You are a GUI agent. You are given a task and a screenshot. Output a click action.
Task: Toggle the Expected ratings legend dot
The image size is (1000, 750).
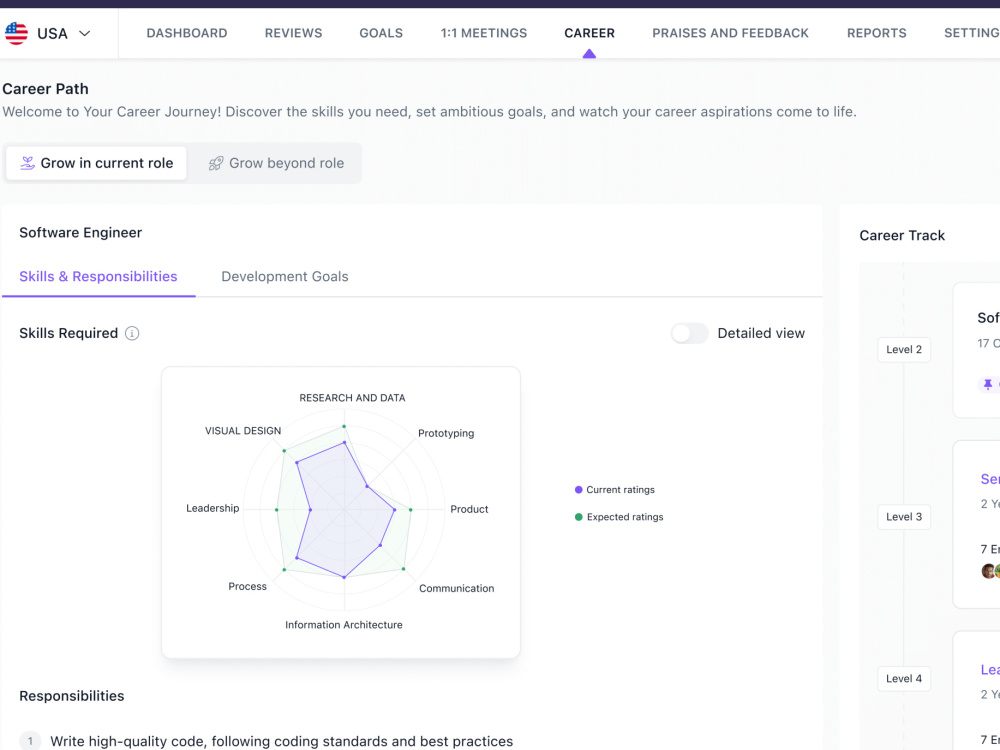tap(578, 517)
